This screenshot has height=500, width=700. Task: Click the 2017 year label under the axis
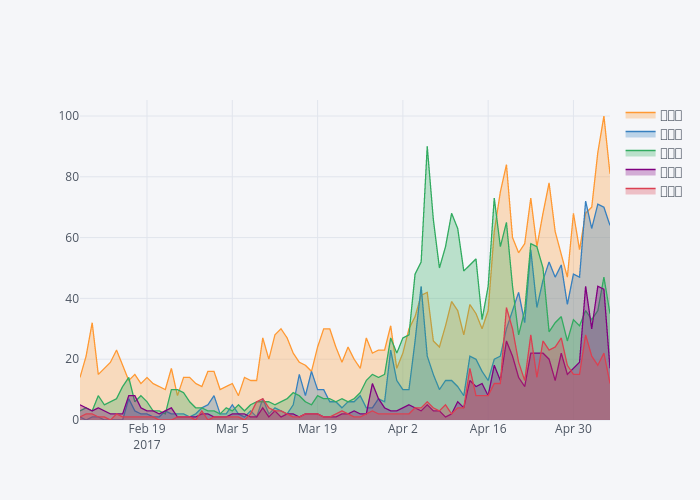pos(147,445)
